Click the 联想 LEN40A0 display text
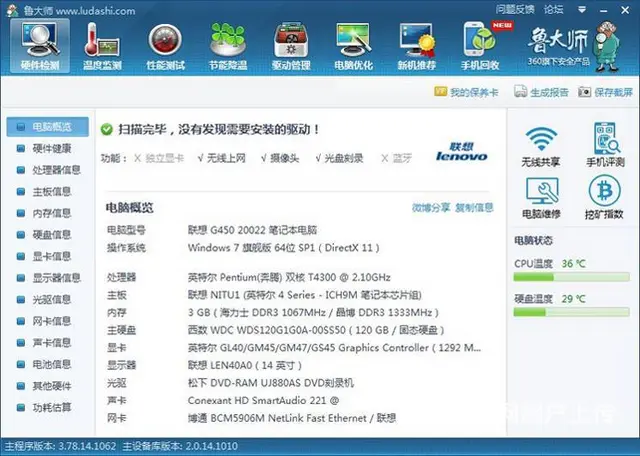Viewport: 640px width, 456px height. pos(244,365)
